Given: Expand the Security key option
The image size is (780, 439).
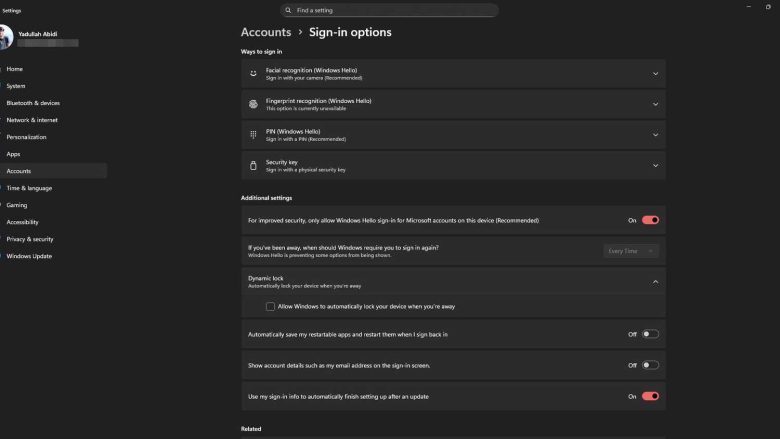Looking at the screenshot, I should click(x=655, y=165).
